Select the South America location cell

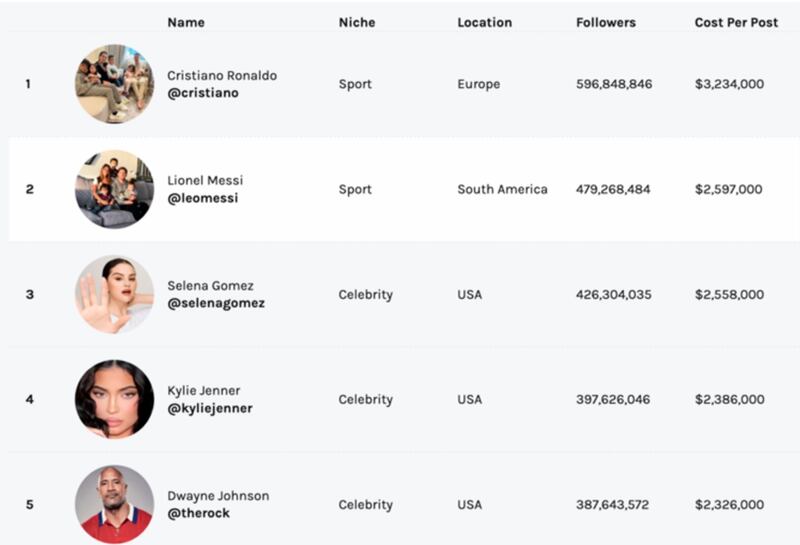502,189
